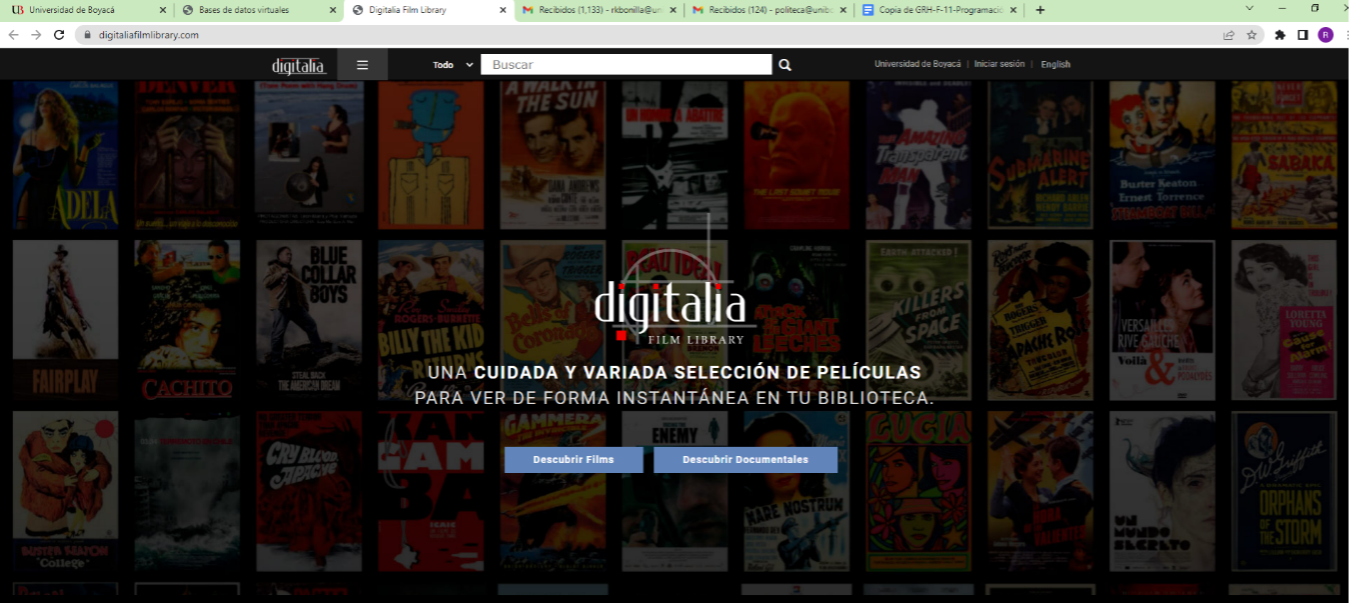Click the Digitalia logo
Screen dimensions: 1353x605
pos(297,63)
